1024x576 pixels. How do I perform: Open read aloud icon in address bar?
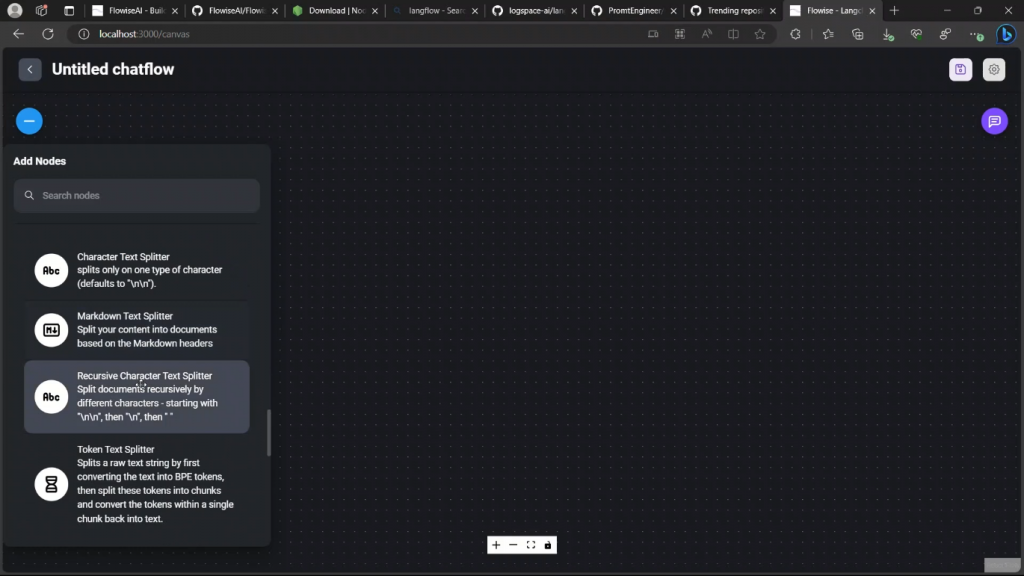click(x=707, y=34)
